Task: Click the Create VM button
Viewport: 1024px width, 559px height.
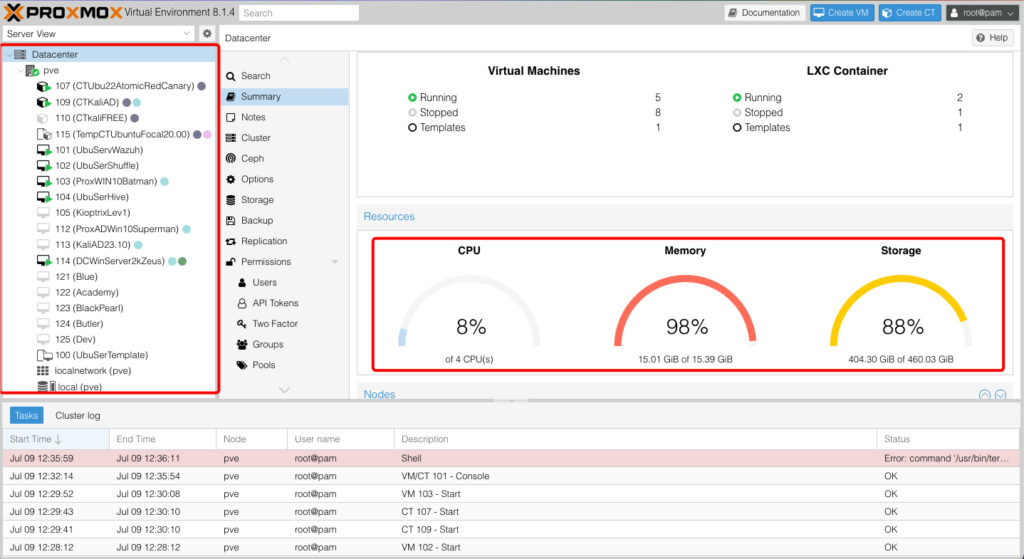Action: point(841,13)
